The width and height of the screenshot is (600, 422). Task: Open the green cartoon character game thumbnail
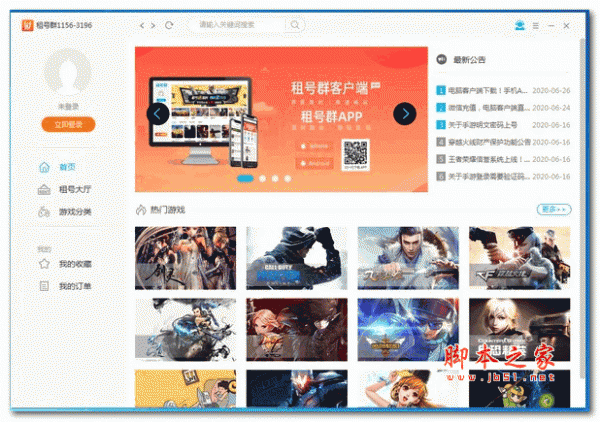[520, 388]
